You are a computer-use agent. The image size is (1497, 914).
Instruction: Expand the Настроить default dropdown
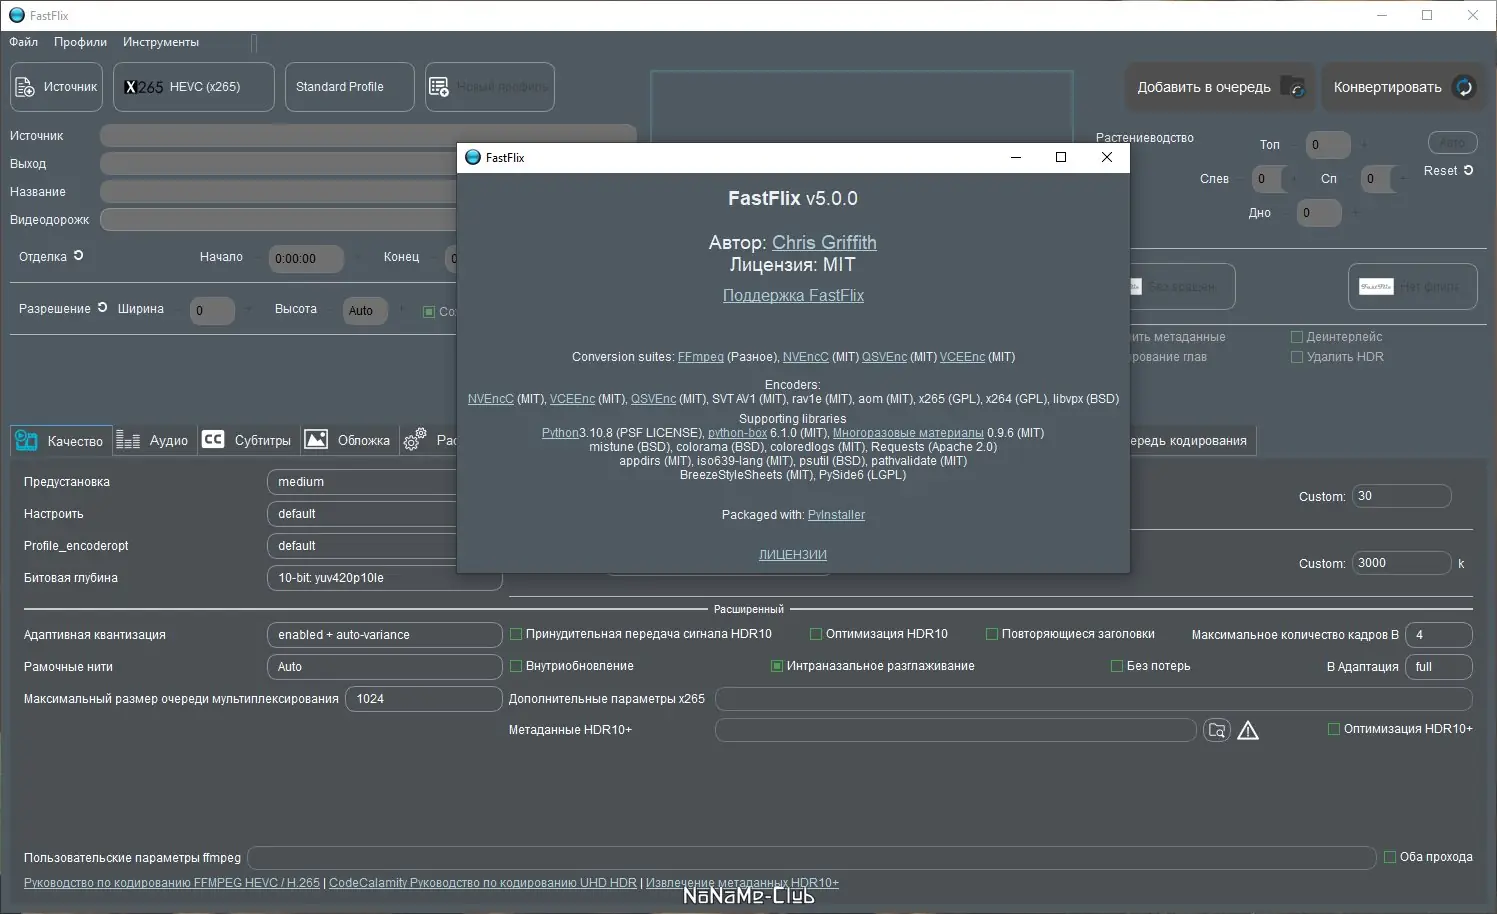[x=362, y=514]
